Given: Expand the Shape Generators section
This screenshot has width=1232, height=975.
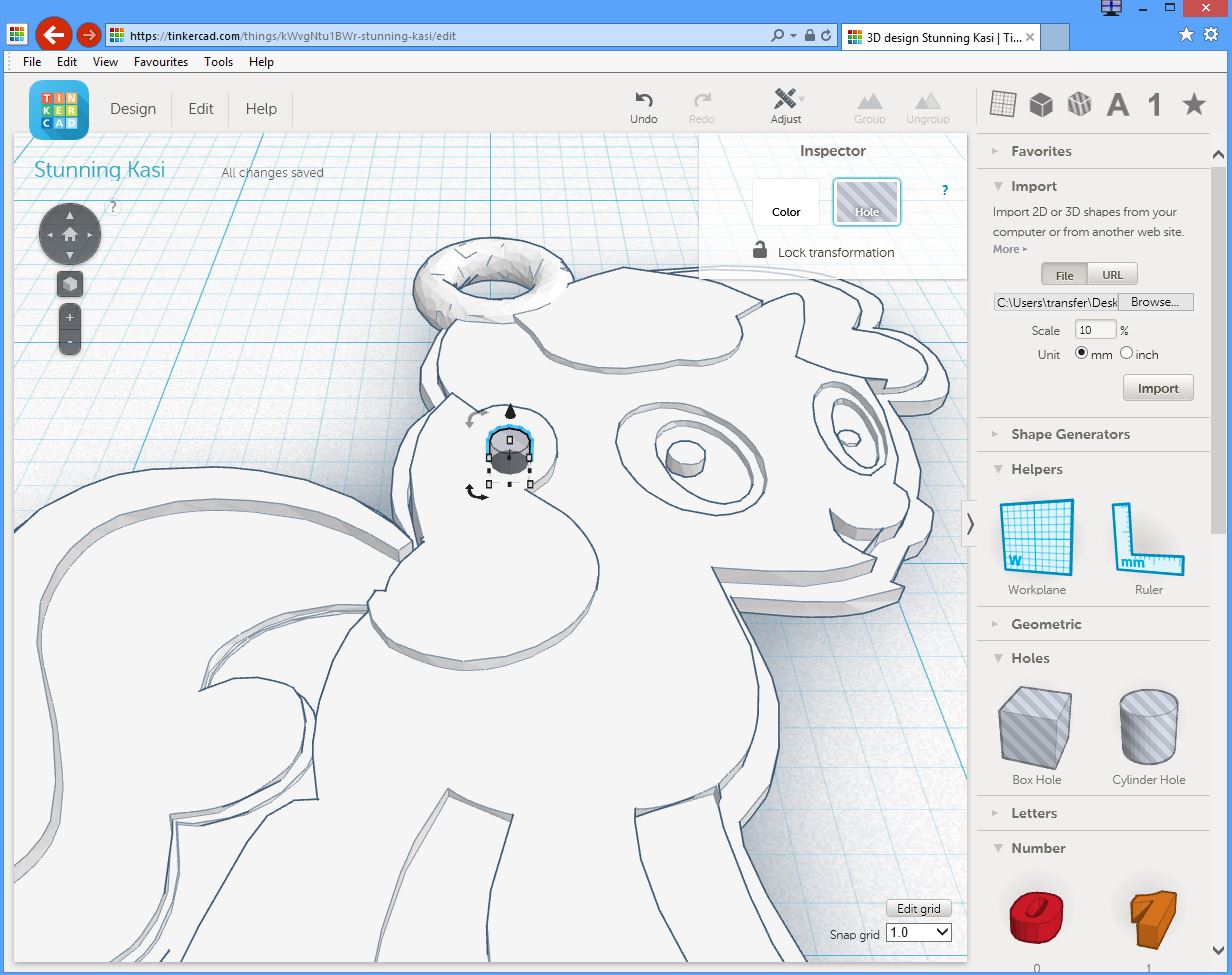Looking at the screenshot, I should (x=1070, y=434).
